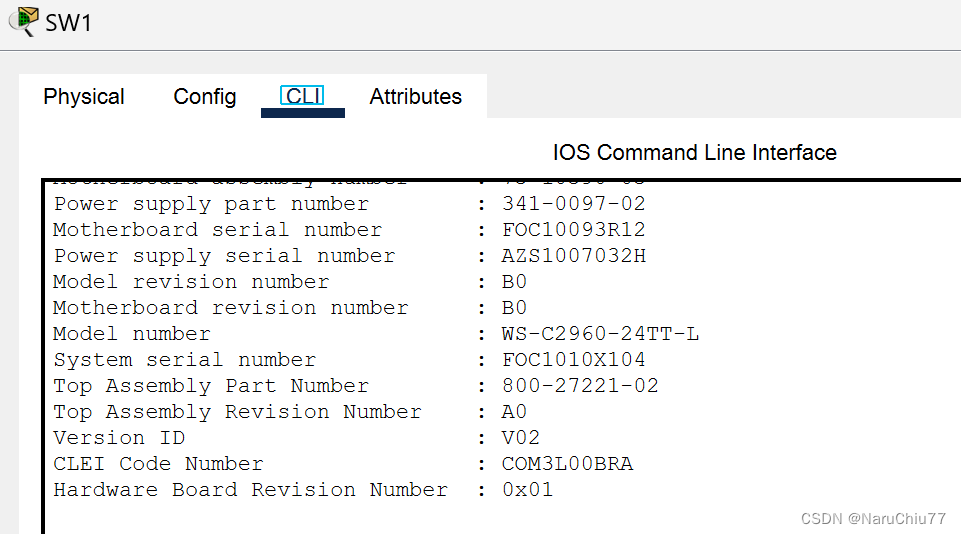Click the Model number label
961x534 pixels.
[x=132, y=334]
